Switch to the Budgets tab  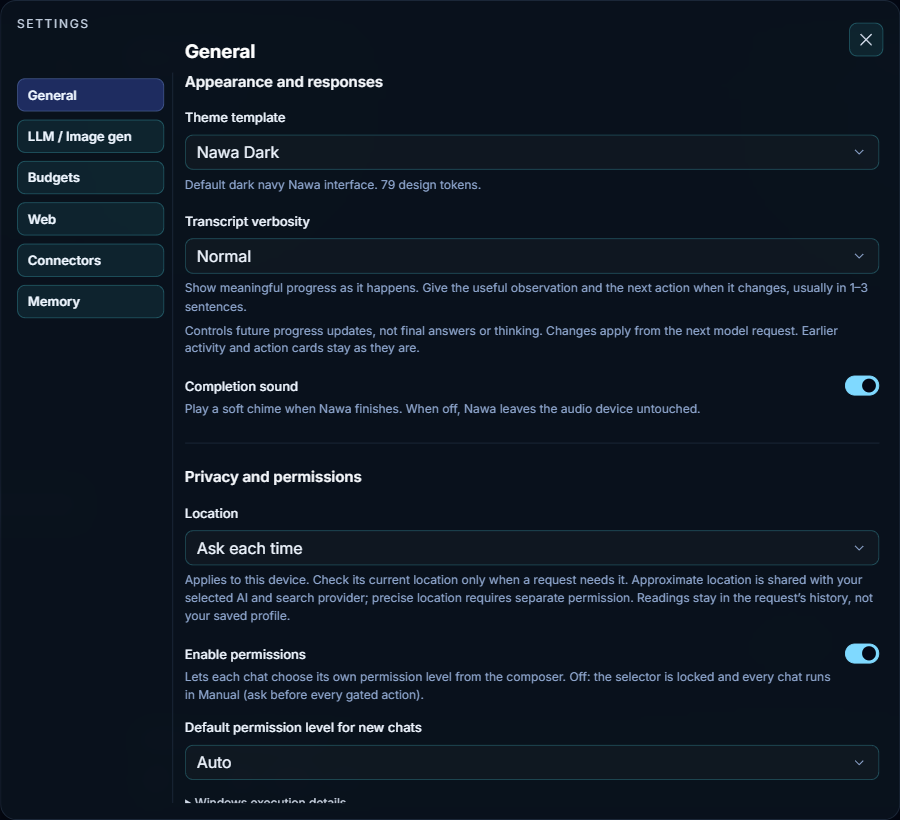(91, 177)
